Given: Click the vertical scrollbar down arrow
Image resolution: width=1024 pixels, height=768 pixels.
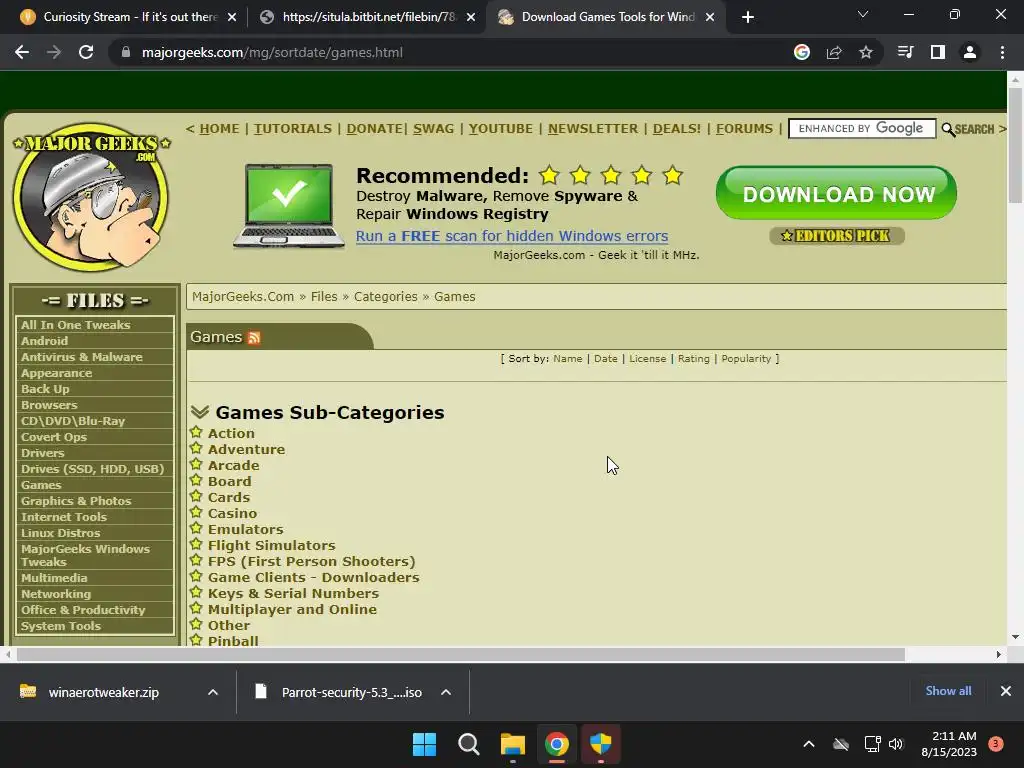Looking at the screenshot, I should click(1015, 637).
